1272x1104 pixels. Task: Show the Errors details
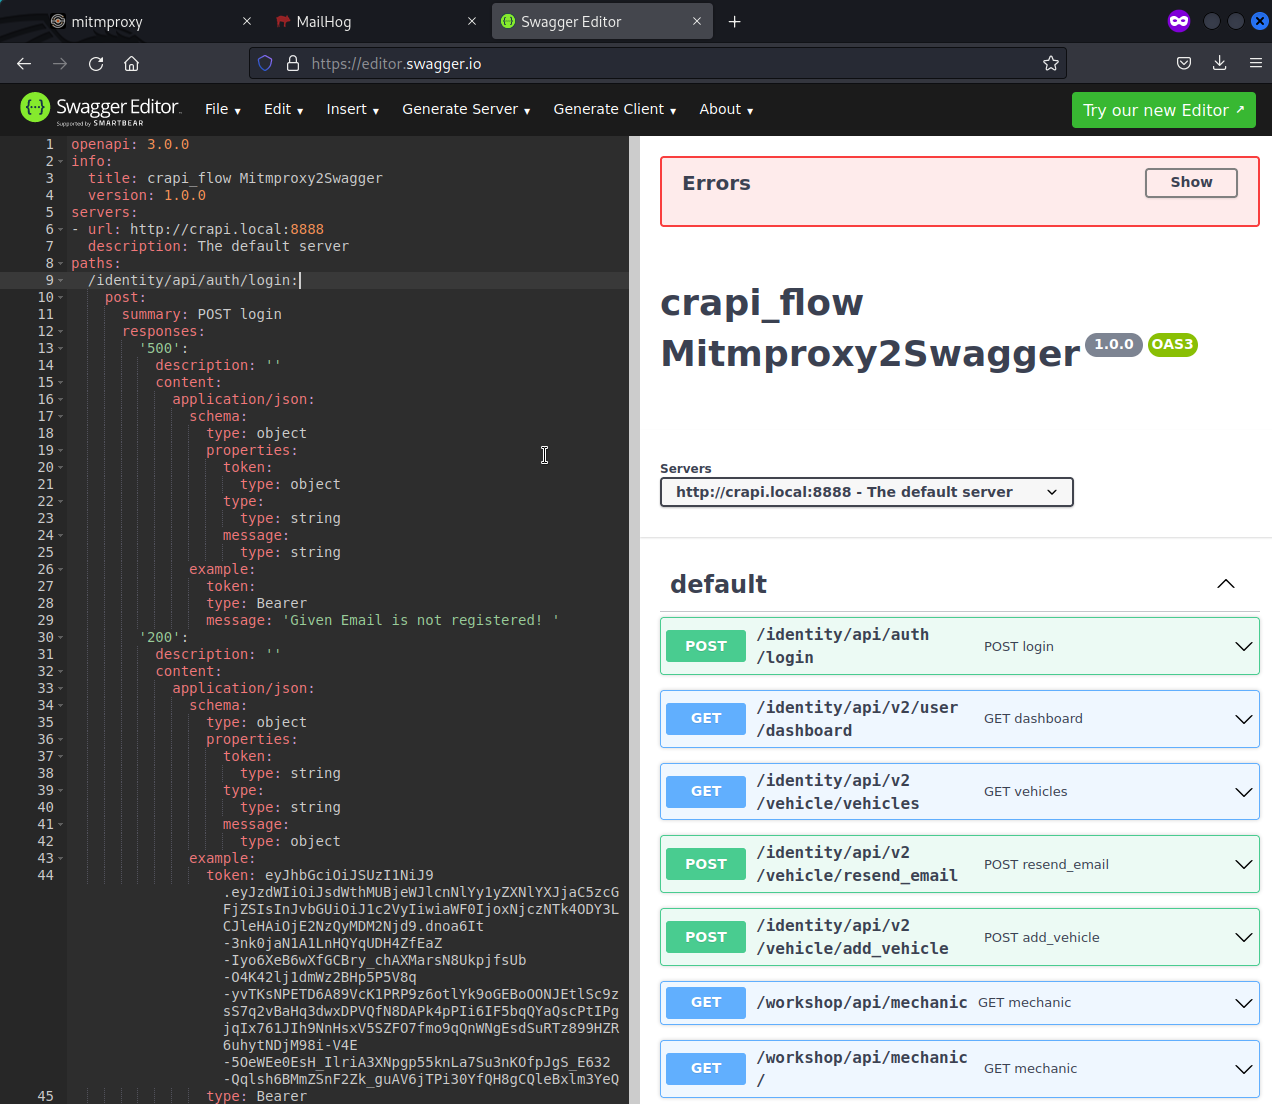[1190, 182]
